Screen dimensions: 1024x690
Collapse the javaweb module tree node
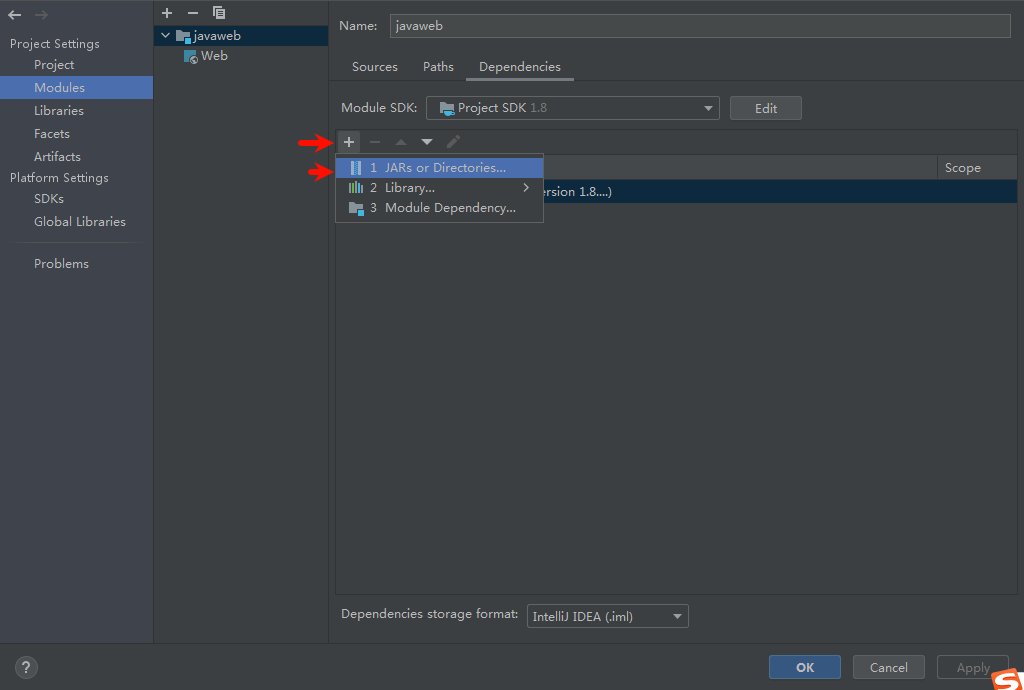click(x=165, y=36)
